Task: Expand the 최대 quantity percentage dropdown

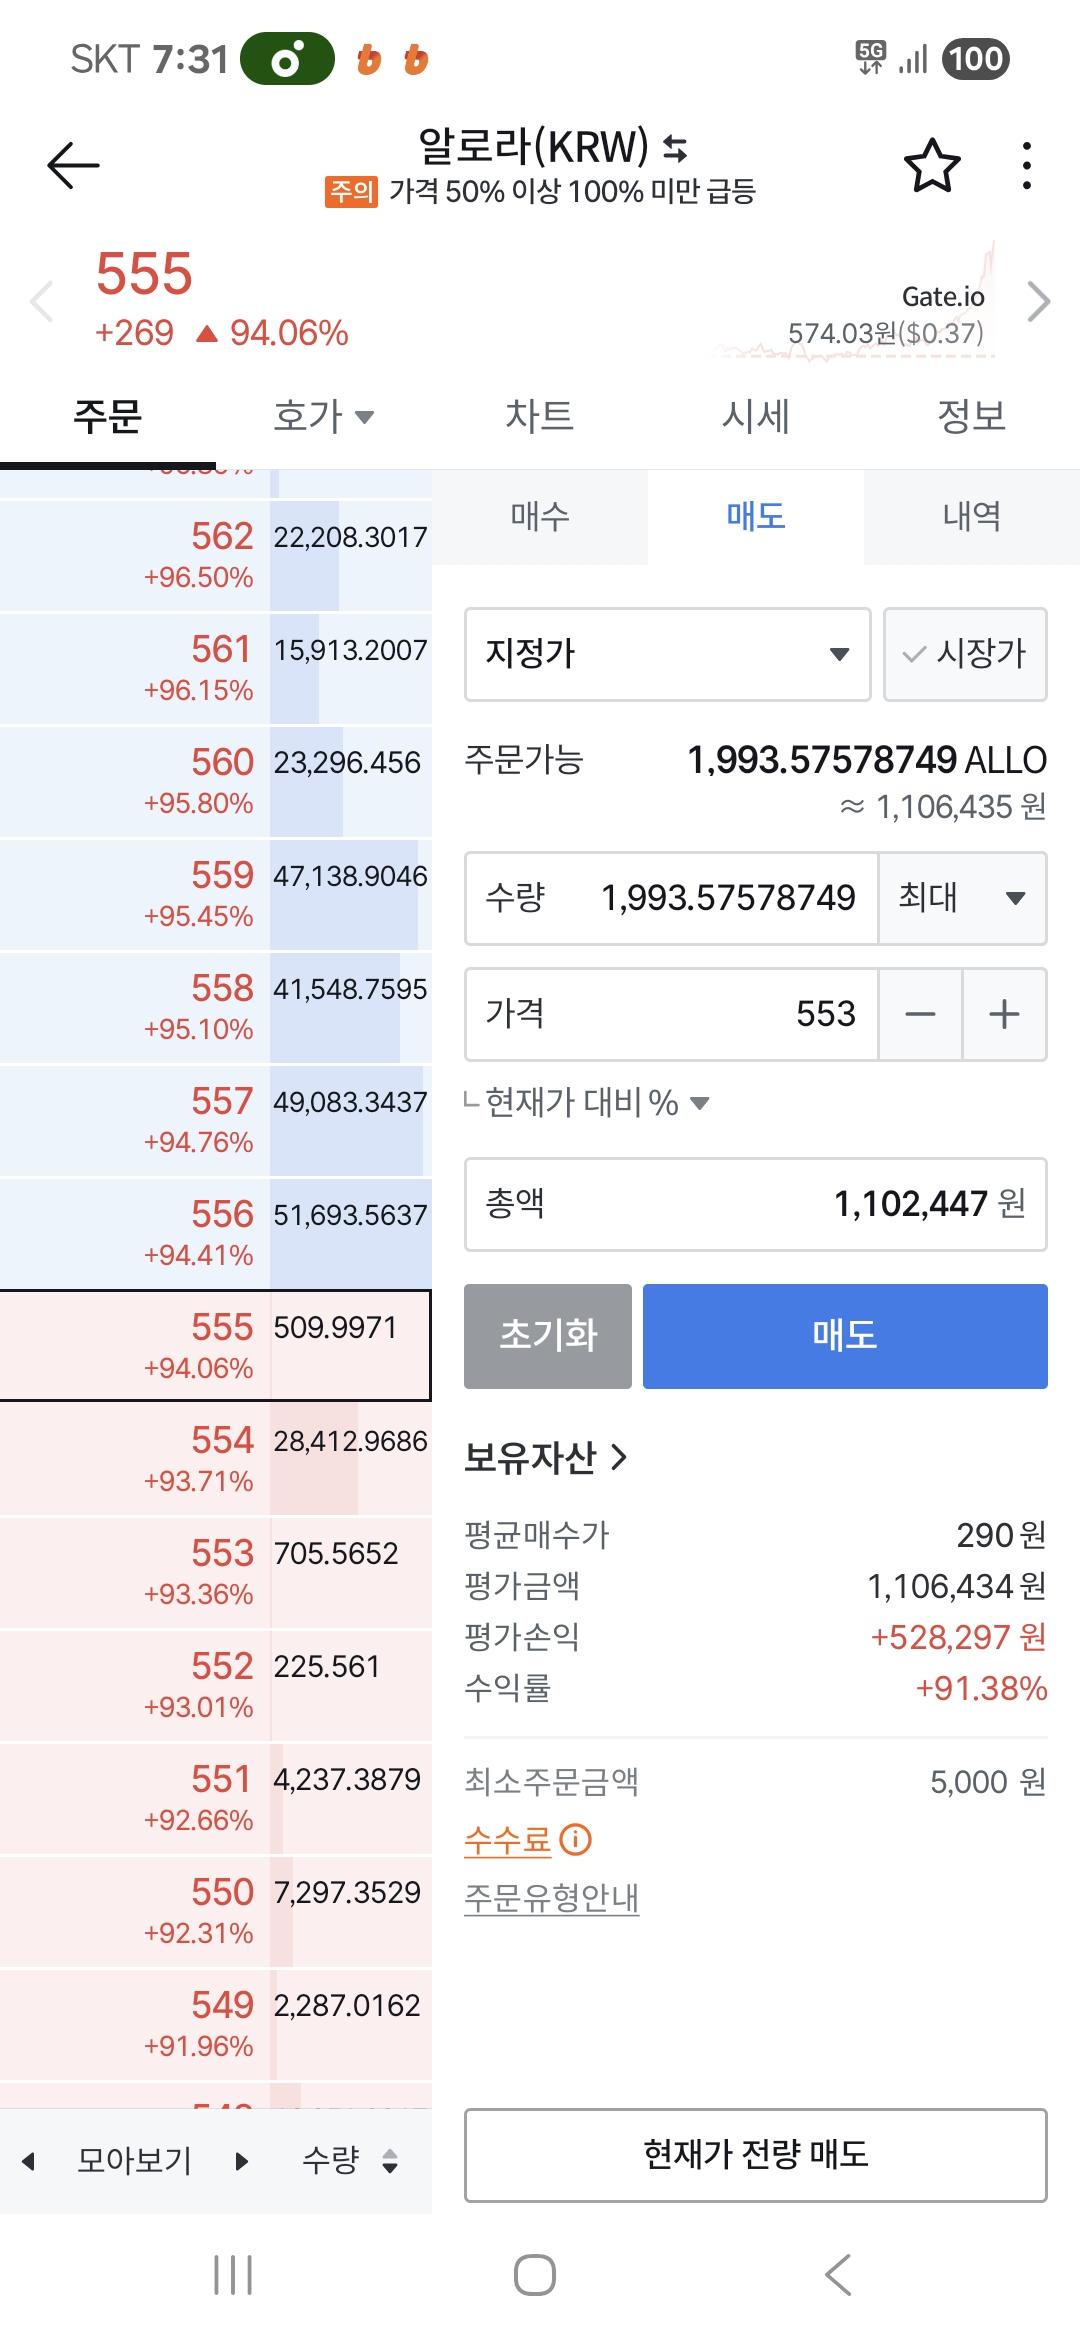Action: point(962,898)
